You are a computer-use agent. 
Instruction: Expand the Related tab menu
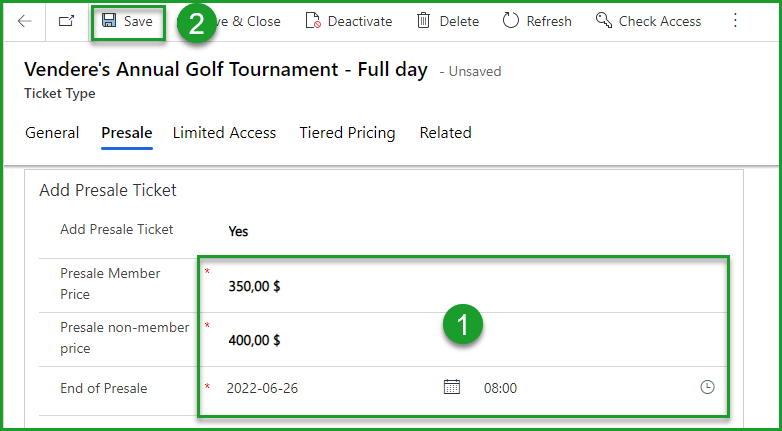click(x=445, y=133)
